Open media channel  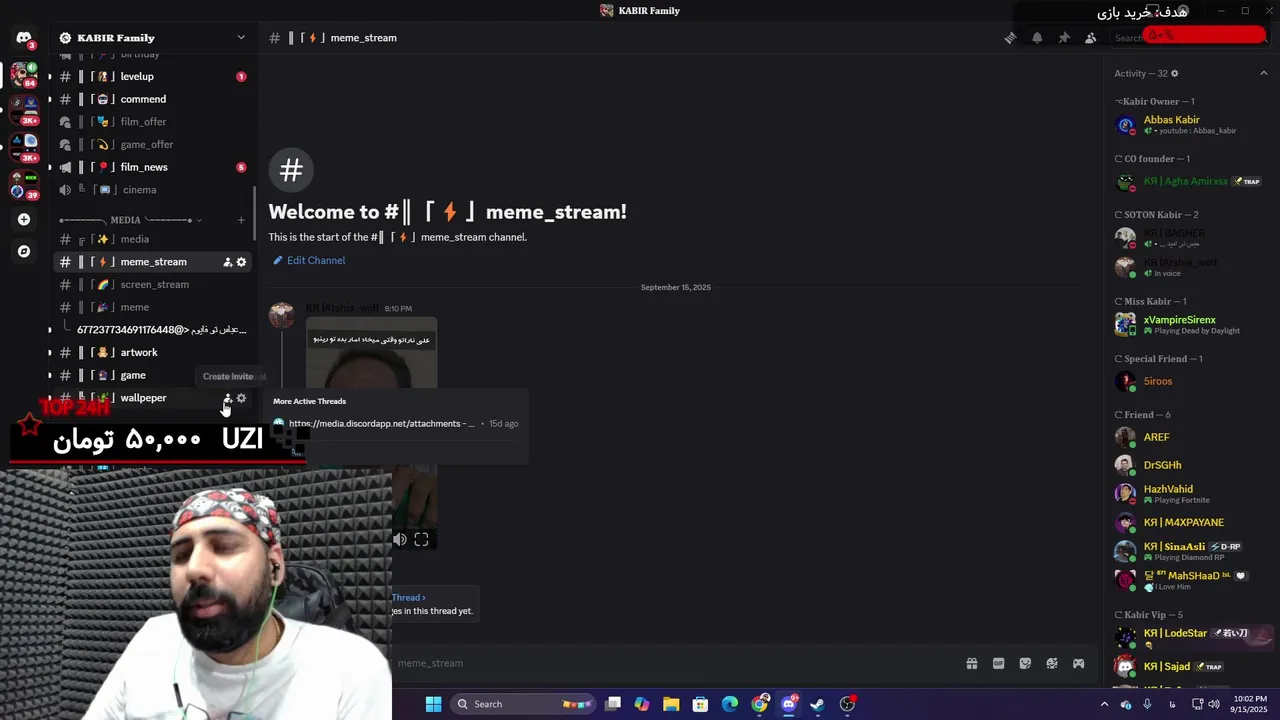coord(152,239)
